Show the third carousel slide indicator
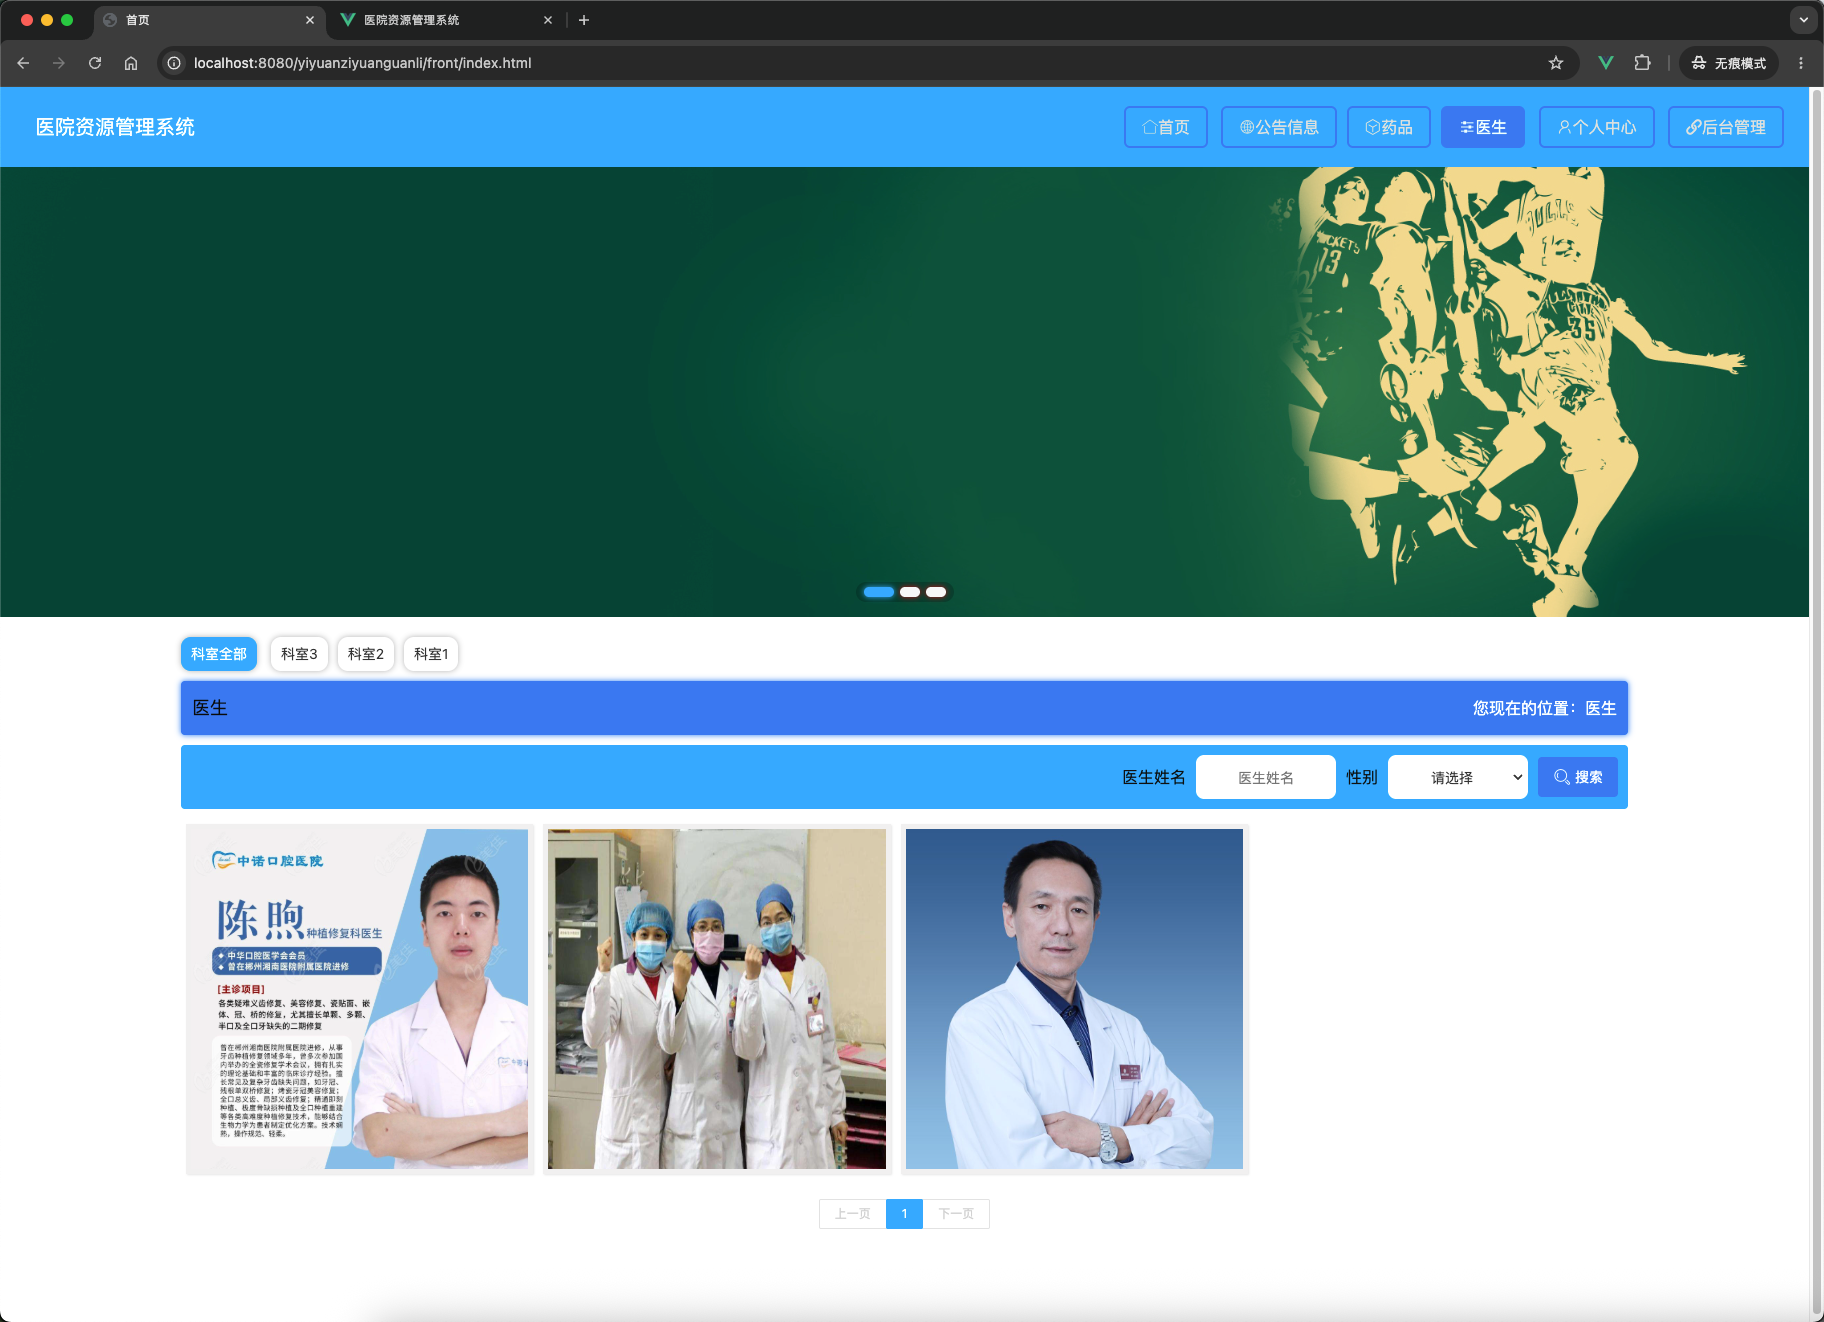Image resolution: width=1824 pixels, height=1322 pixels. pyautogui.click(x=936, y=592)
